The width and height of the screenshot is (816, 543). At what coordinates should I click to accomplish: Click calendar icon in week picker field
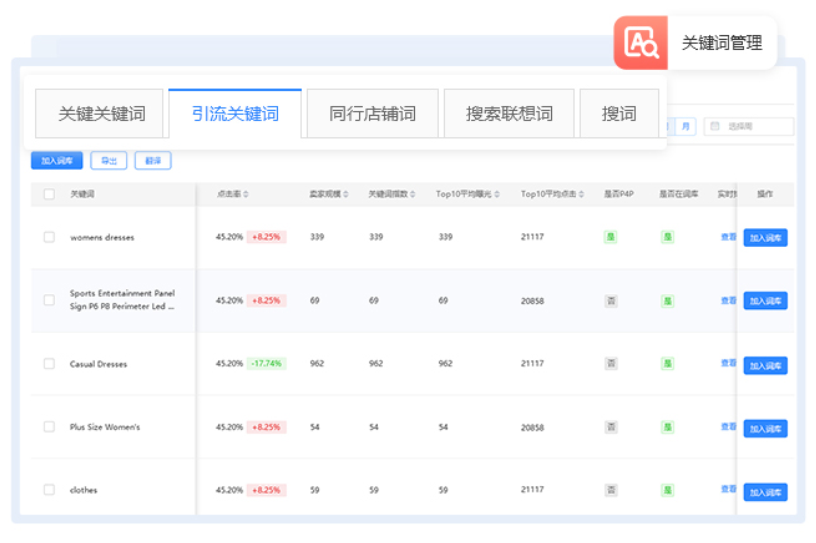click(x=715, y=126)
